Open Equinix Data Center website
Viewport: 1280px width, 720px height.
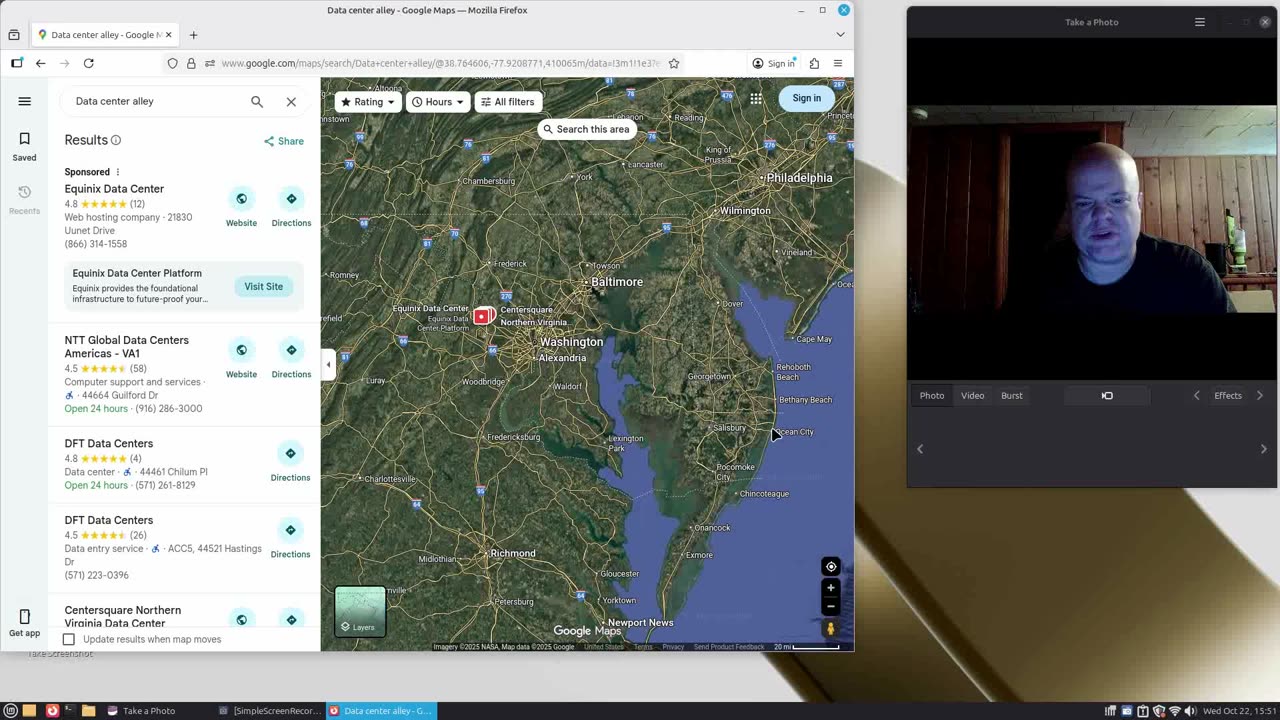241,199
